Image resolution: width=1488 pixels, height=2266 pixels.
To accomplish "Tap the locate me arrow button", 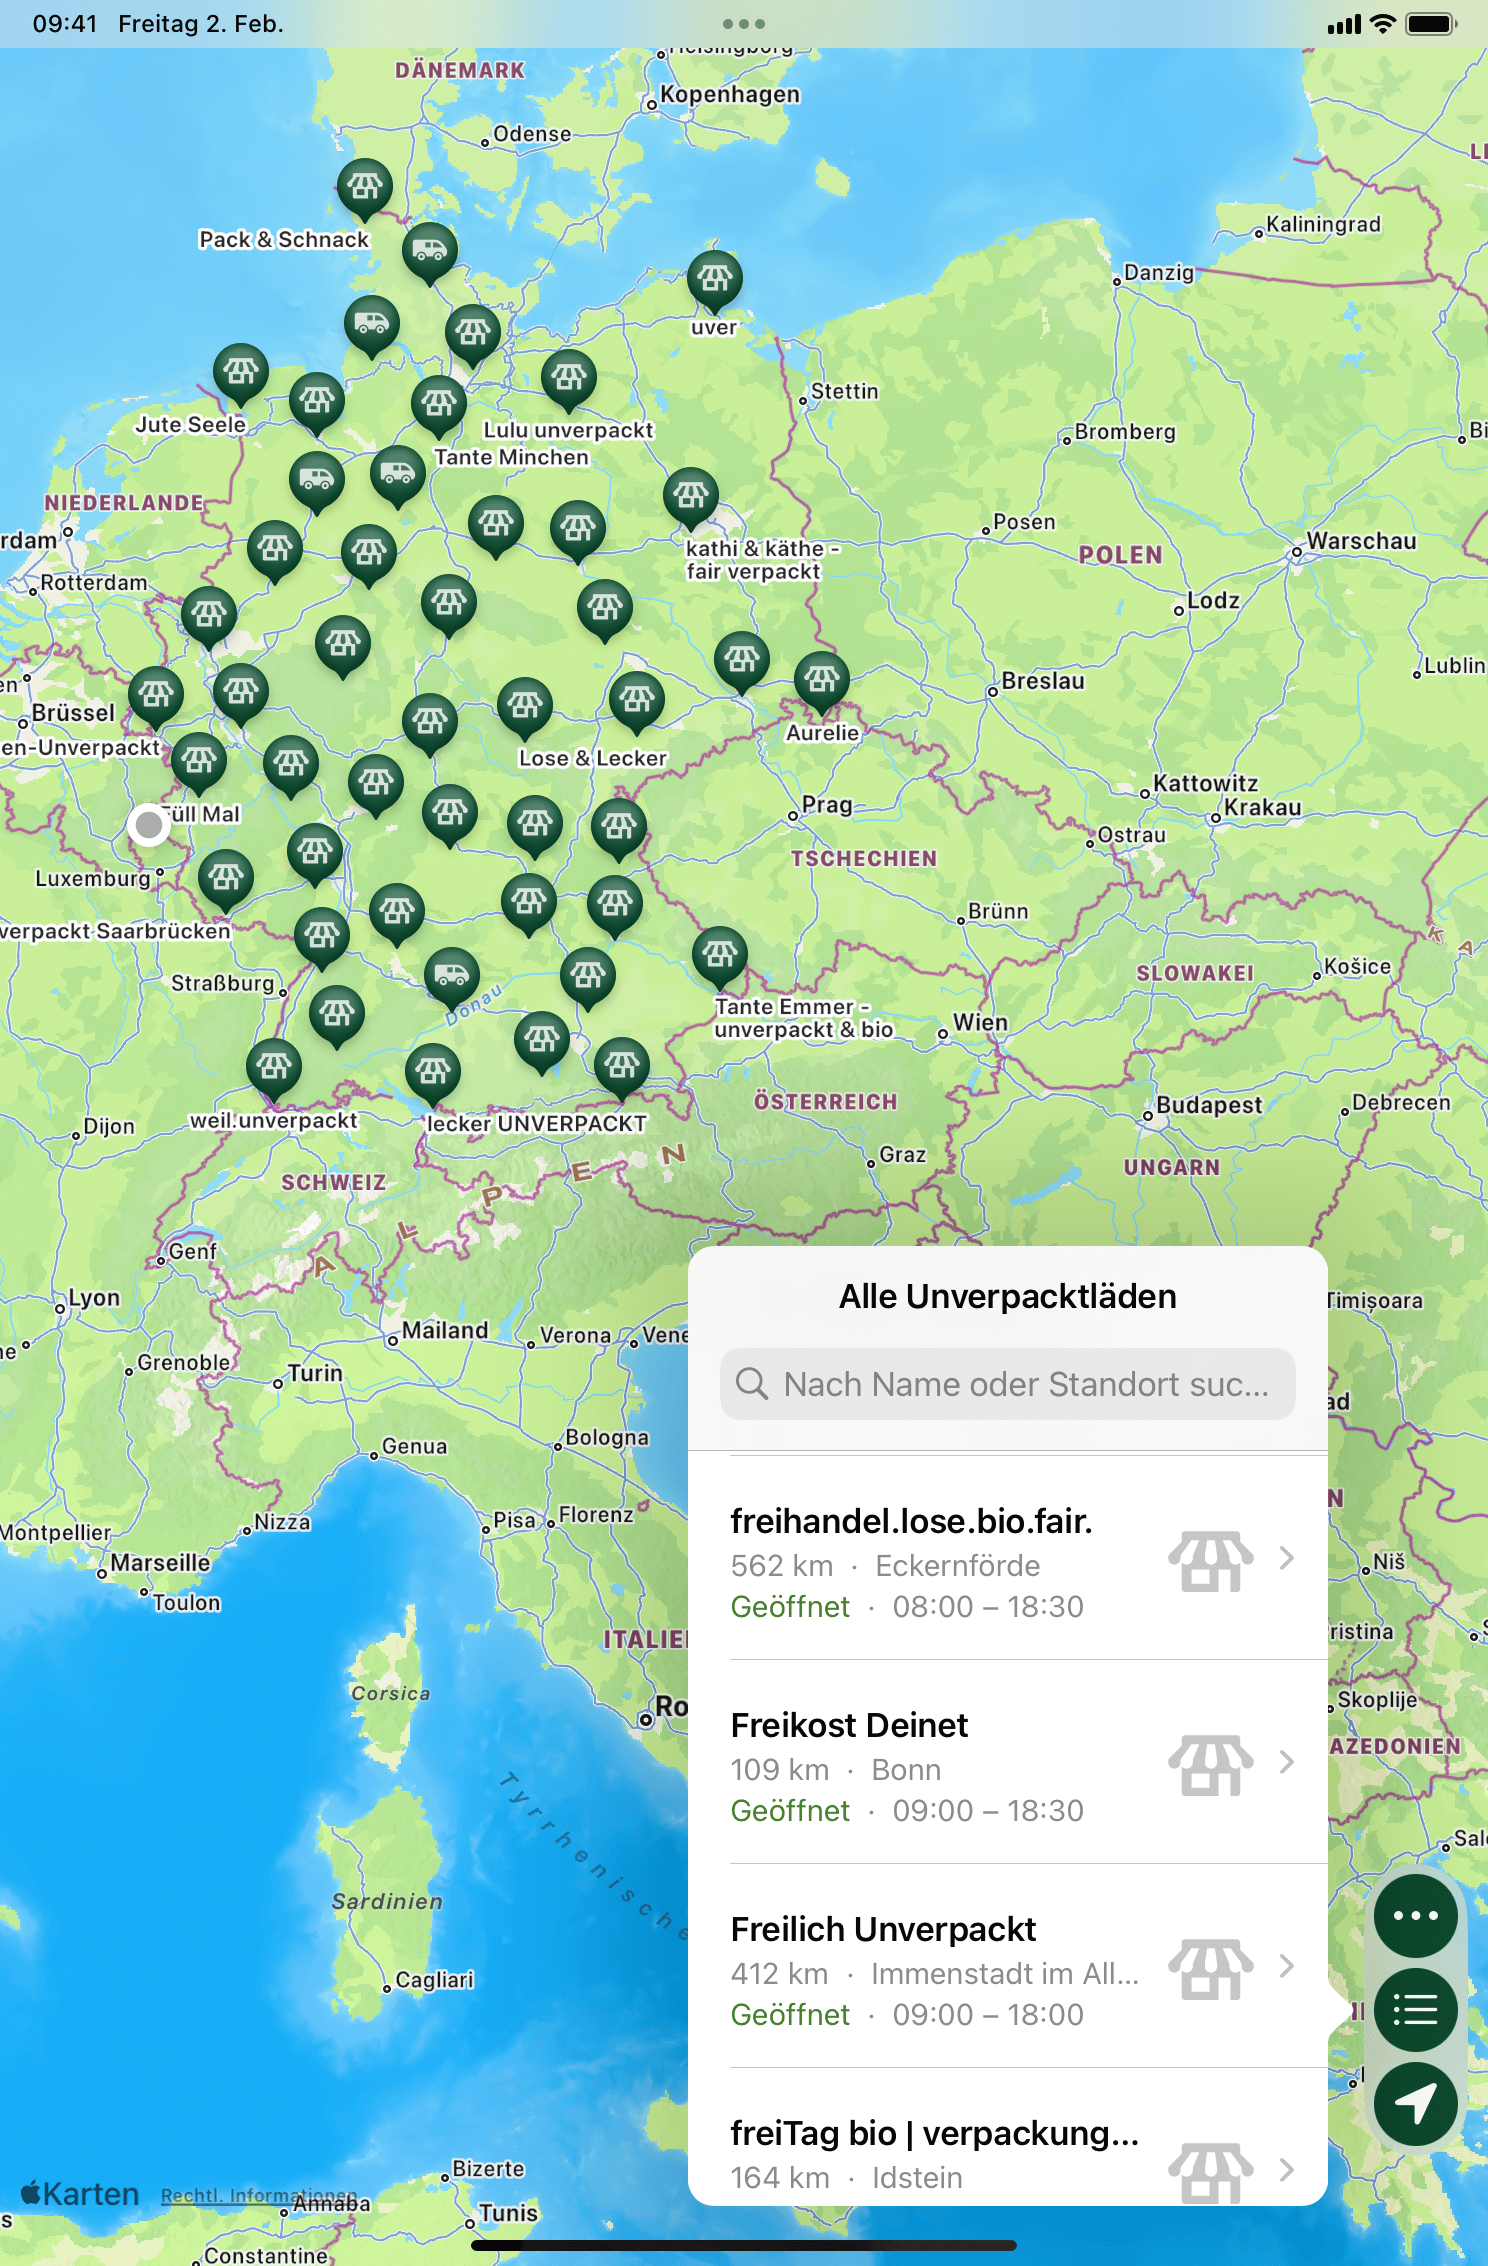I will point(1415,2103).
